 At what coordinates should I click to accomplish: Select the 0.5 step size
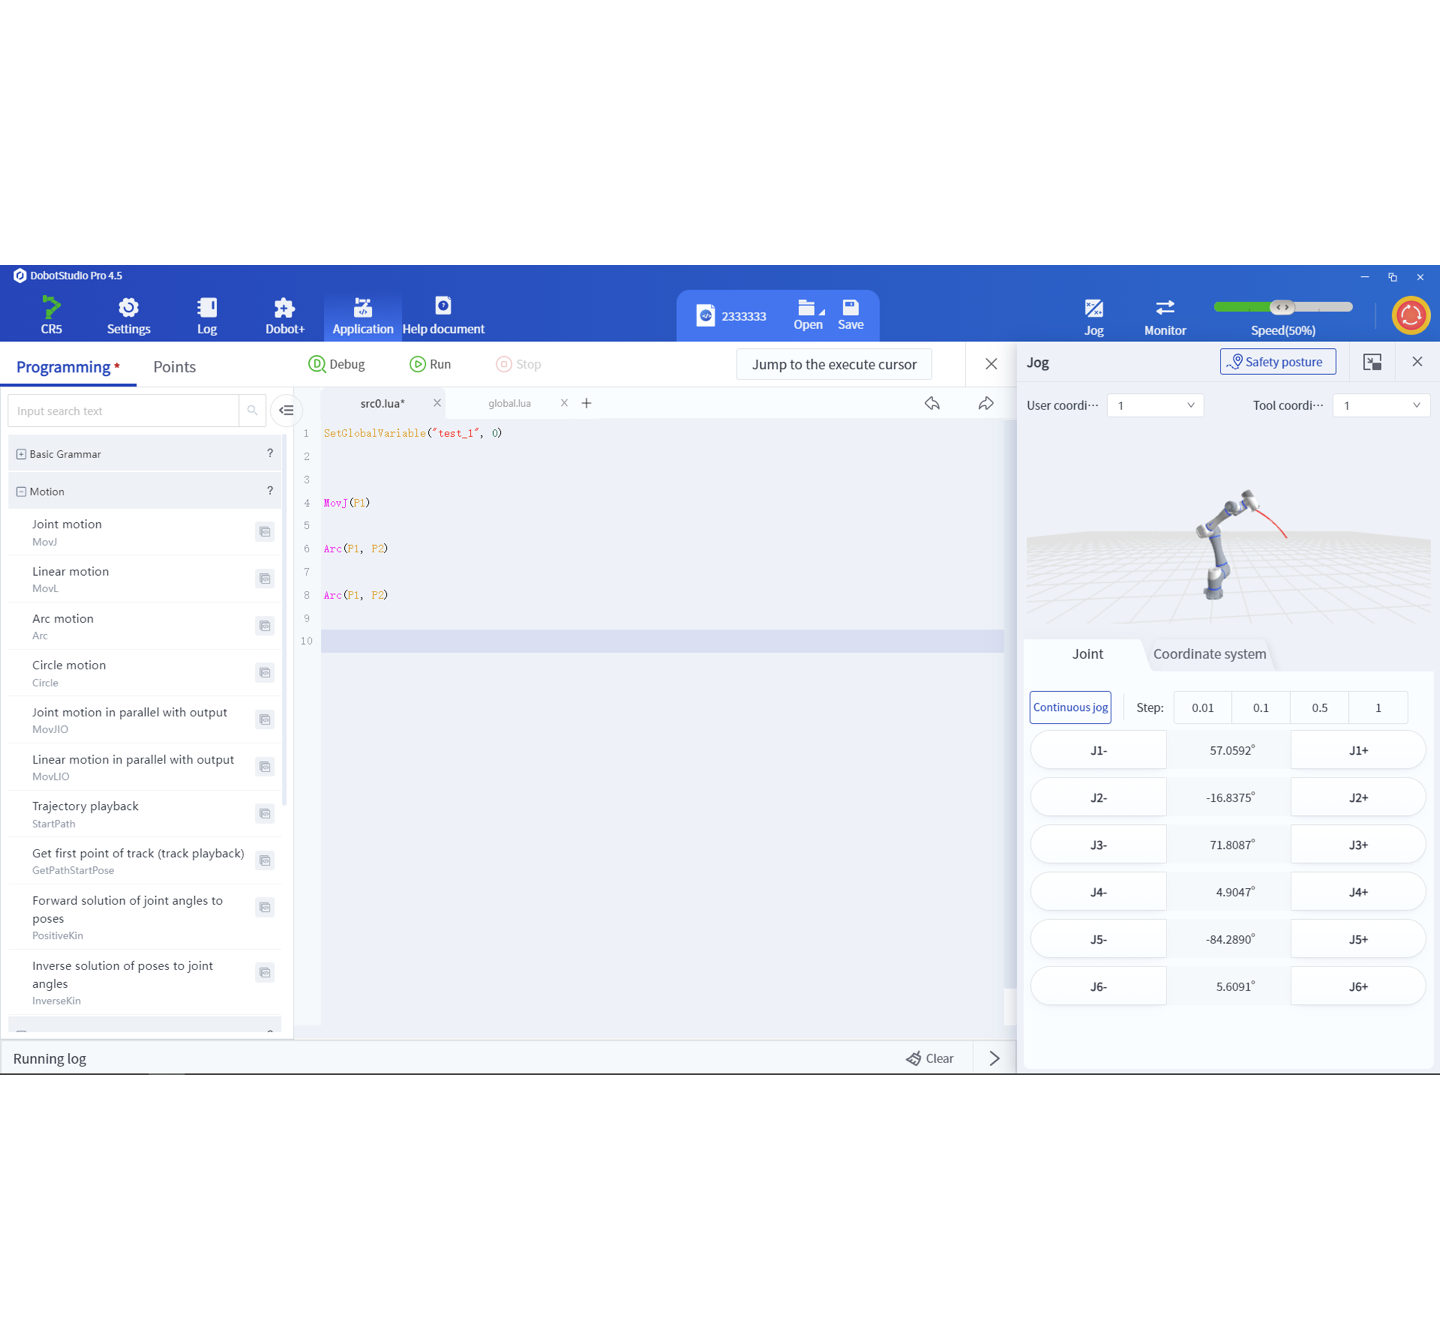point(1320,707)
